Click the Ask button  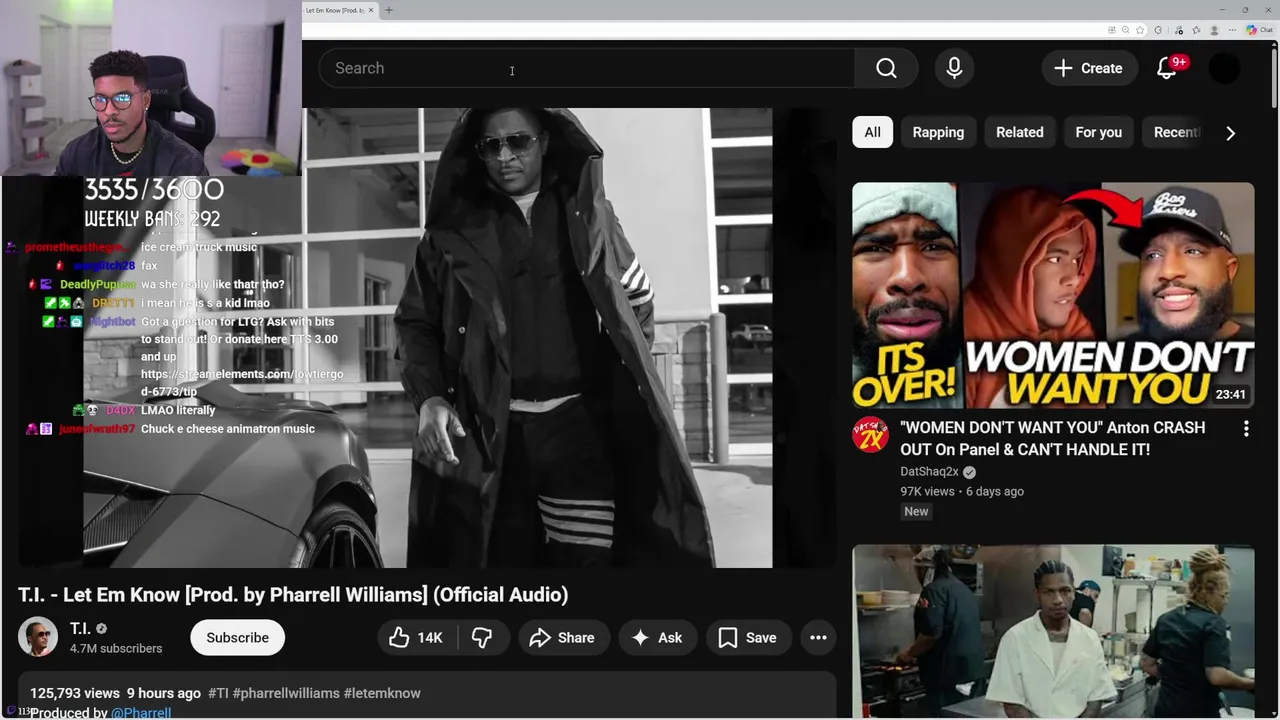pyautogui.click(x=657, y=638)
